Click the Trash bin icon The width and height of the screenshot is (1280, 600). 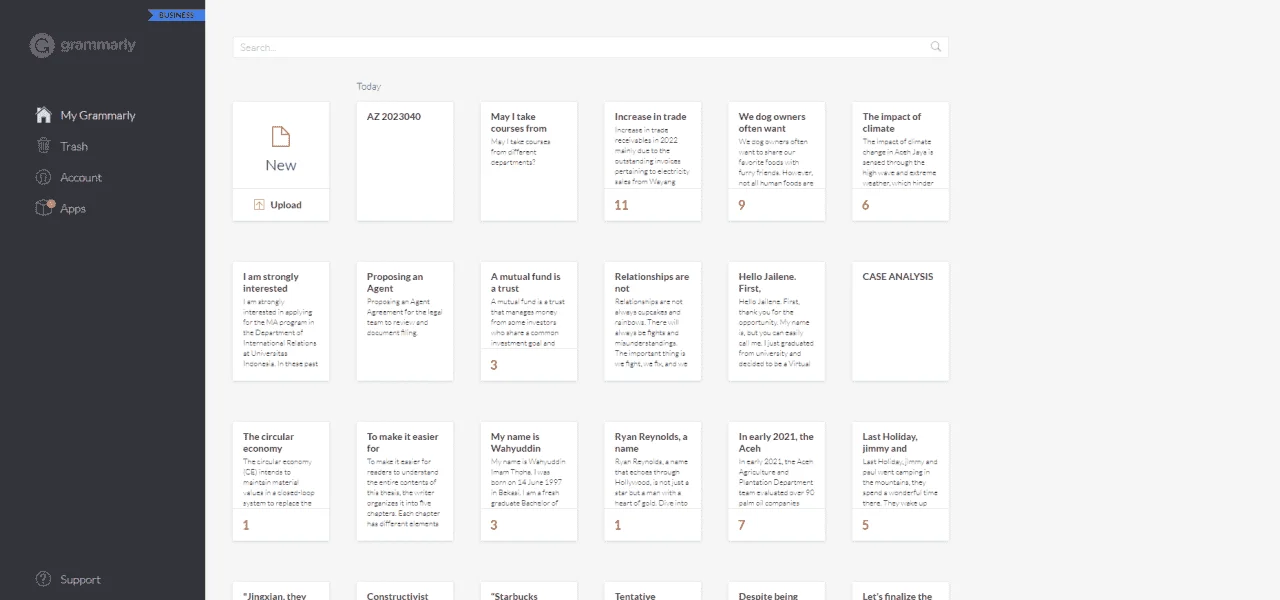[43, 146]
